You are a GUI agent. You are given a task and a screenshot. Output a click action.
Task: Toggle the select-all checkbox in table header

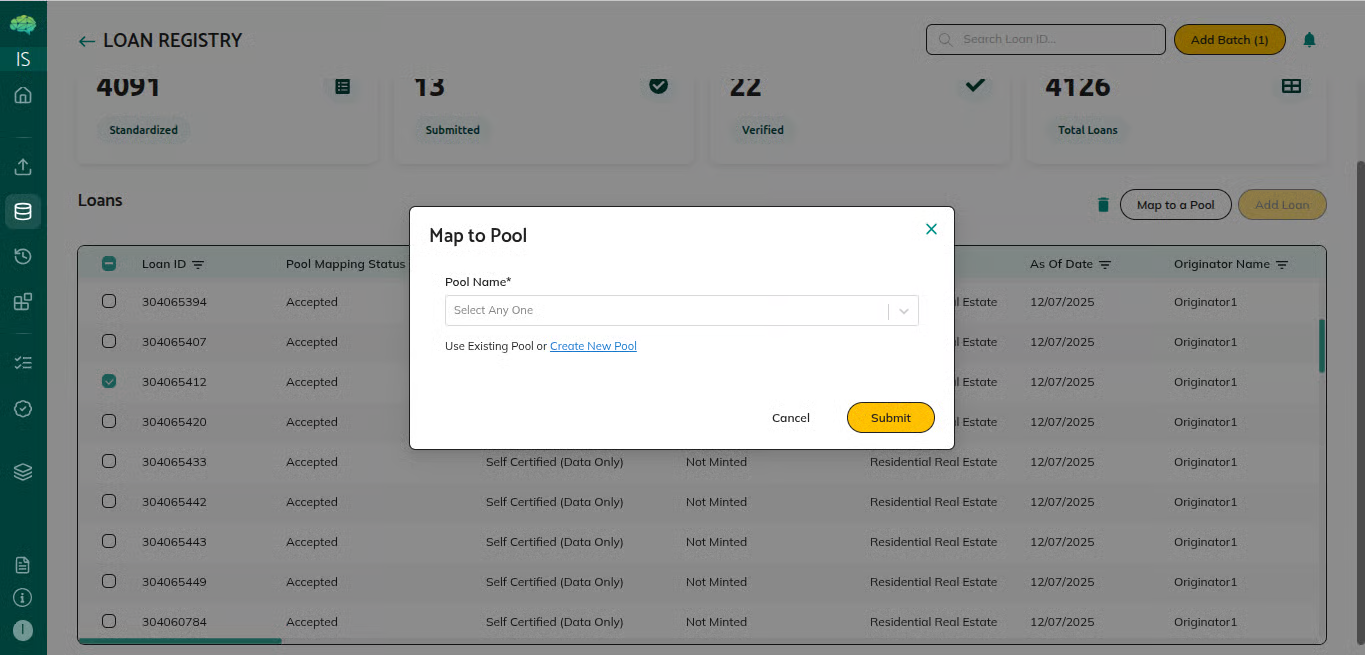(109, 264)
